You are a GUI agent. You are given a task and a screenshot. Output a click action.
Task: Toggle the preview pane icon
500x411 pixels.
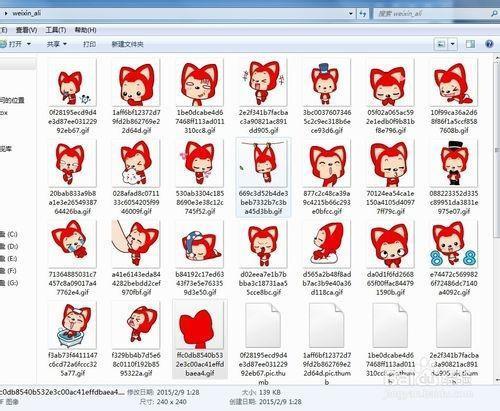[470, 44]
